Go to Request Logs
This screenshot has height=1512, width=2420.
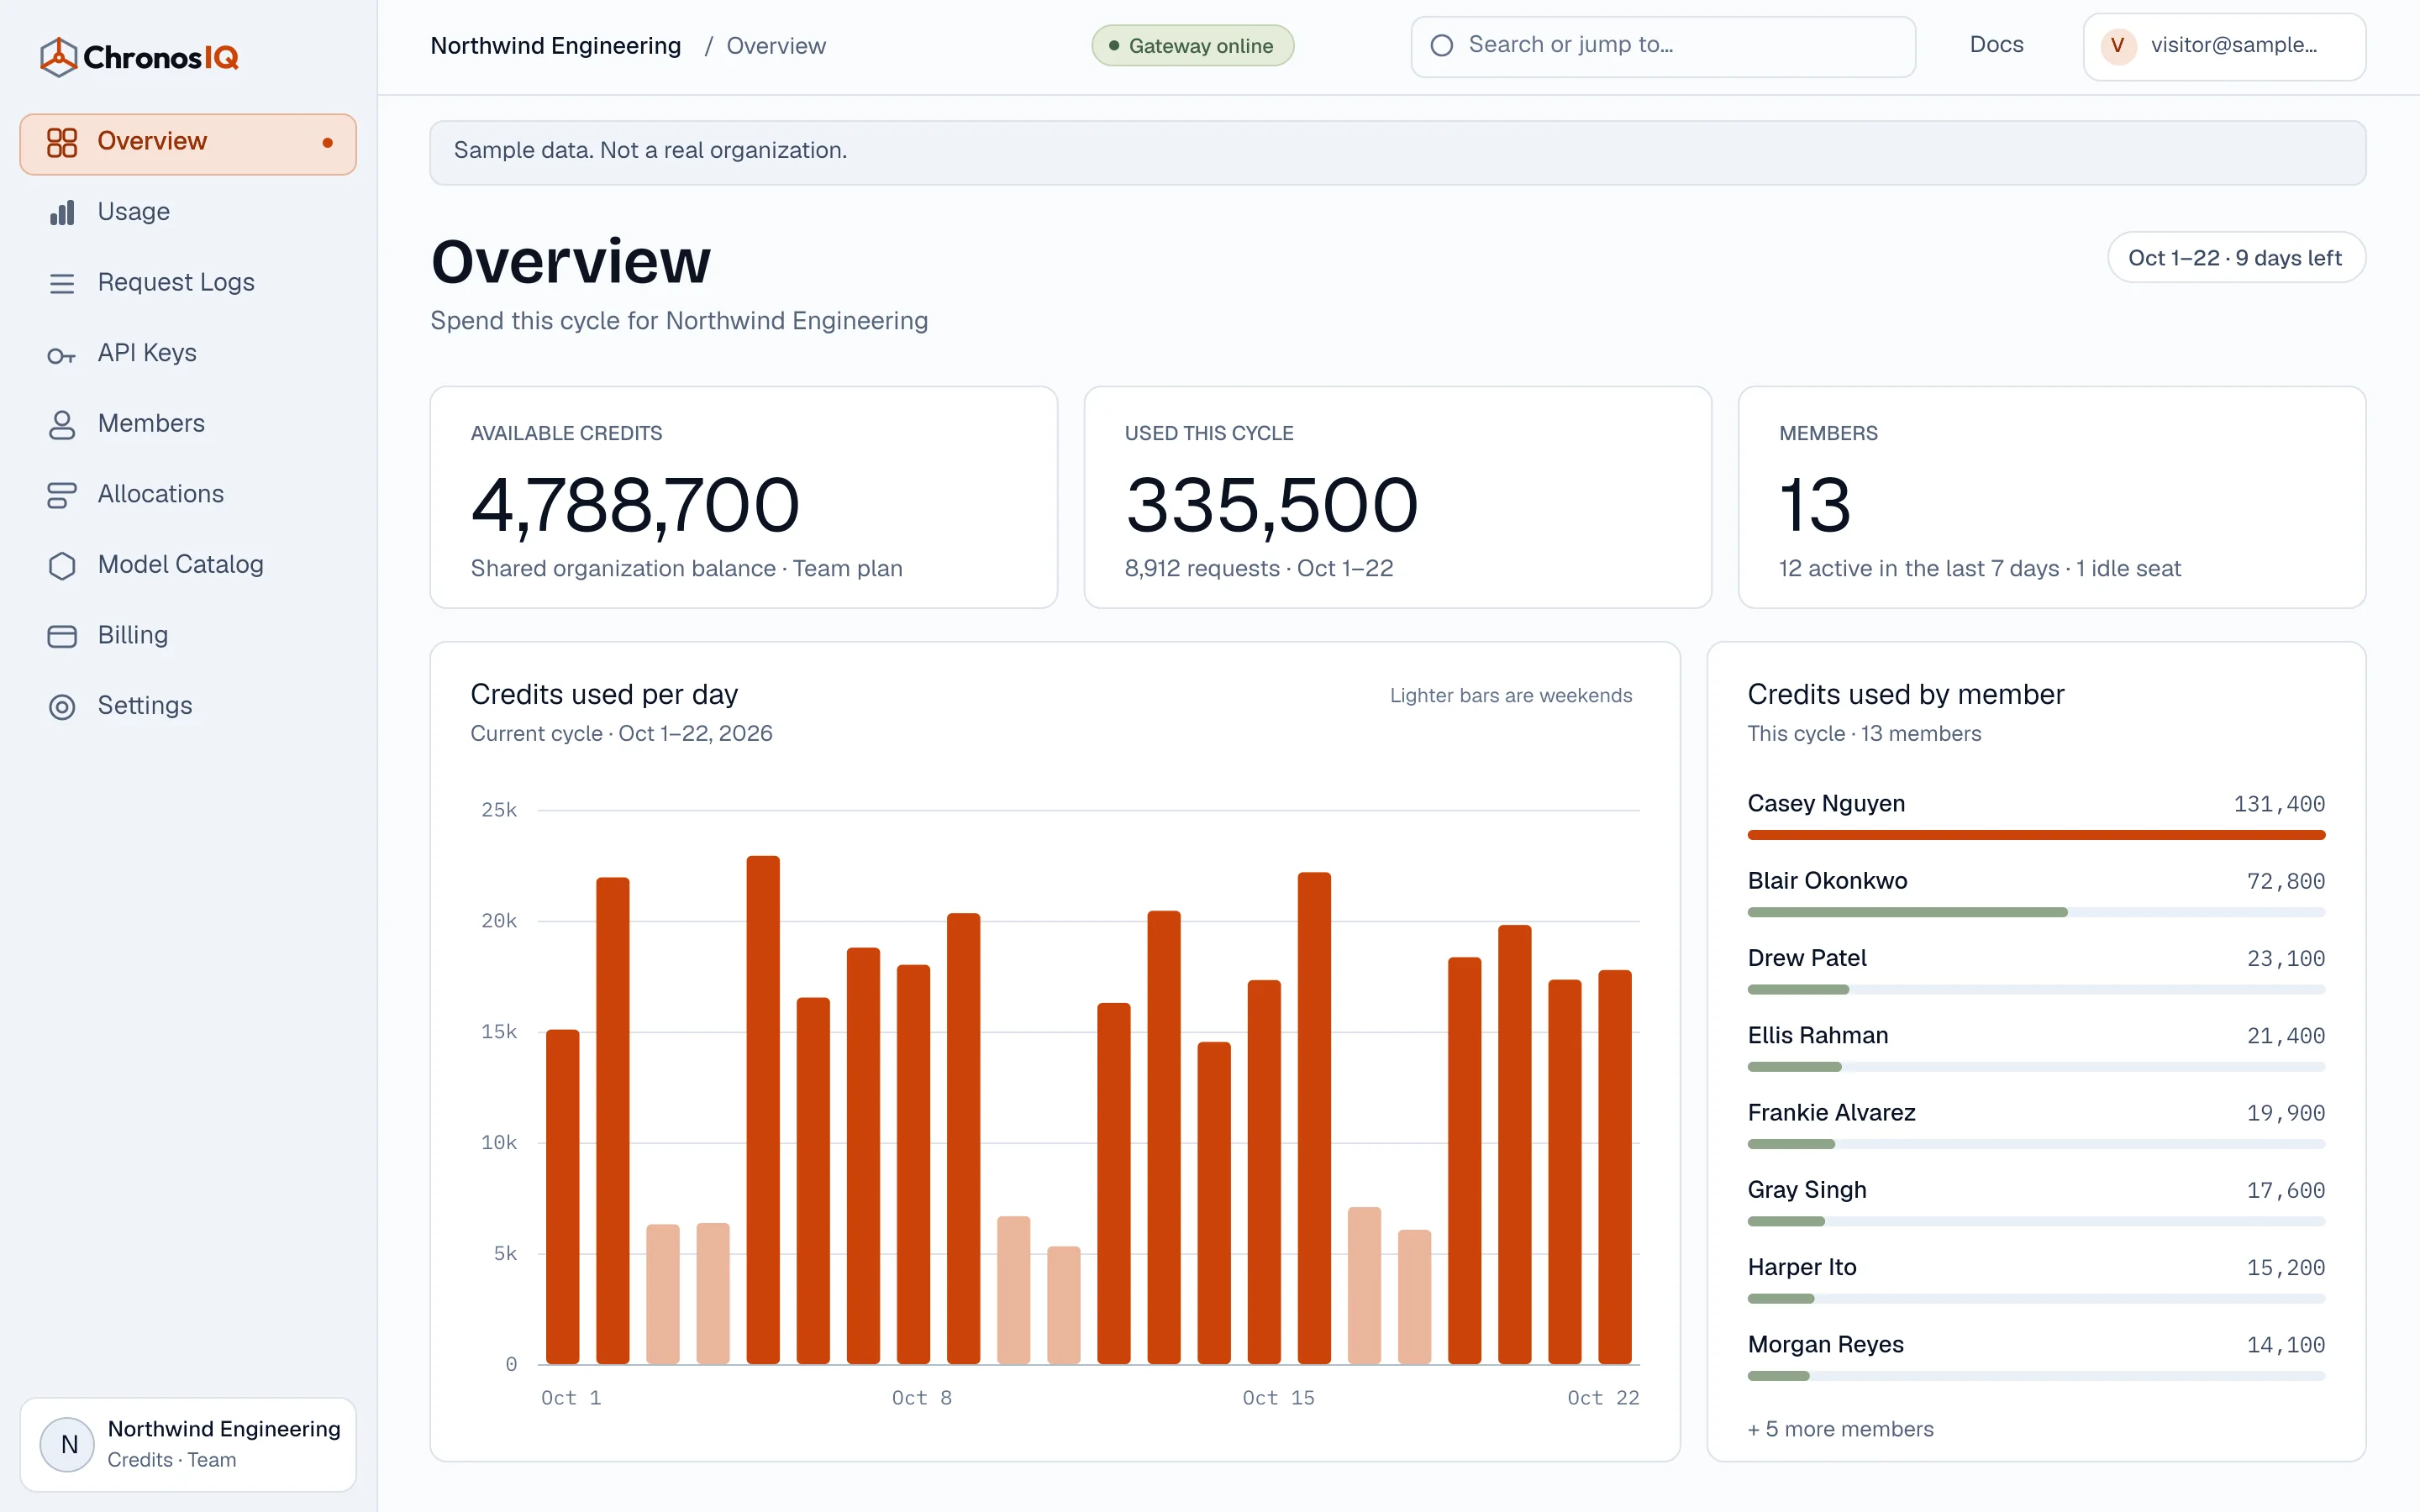[188, 283]
